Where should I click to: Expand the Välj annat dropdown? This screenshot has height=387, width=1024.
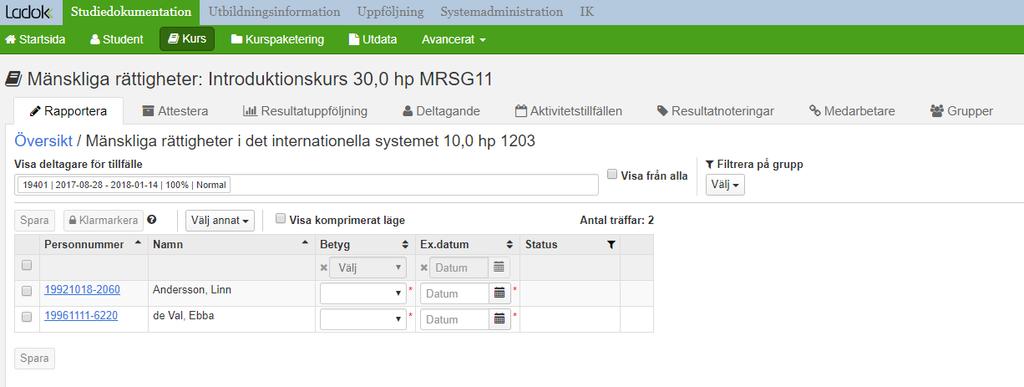tap(220, 221)
